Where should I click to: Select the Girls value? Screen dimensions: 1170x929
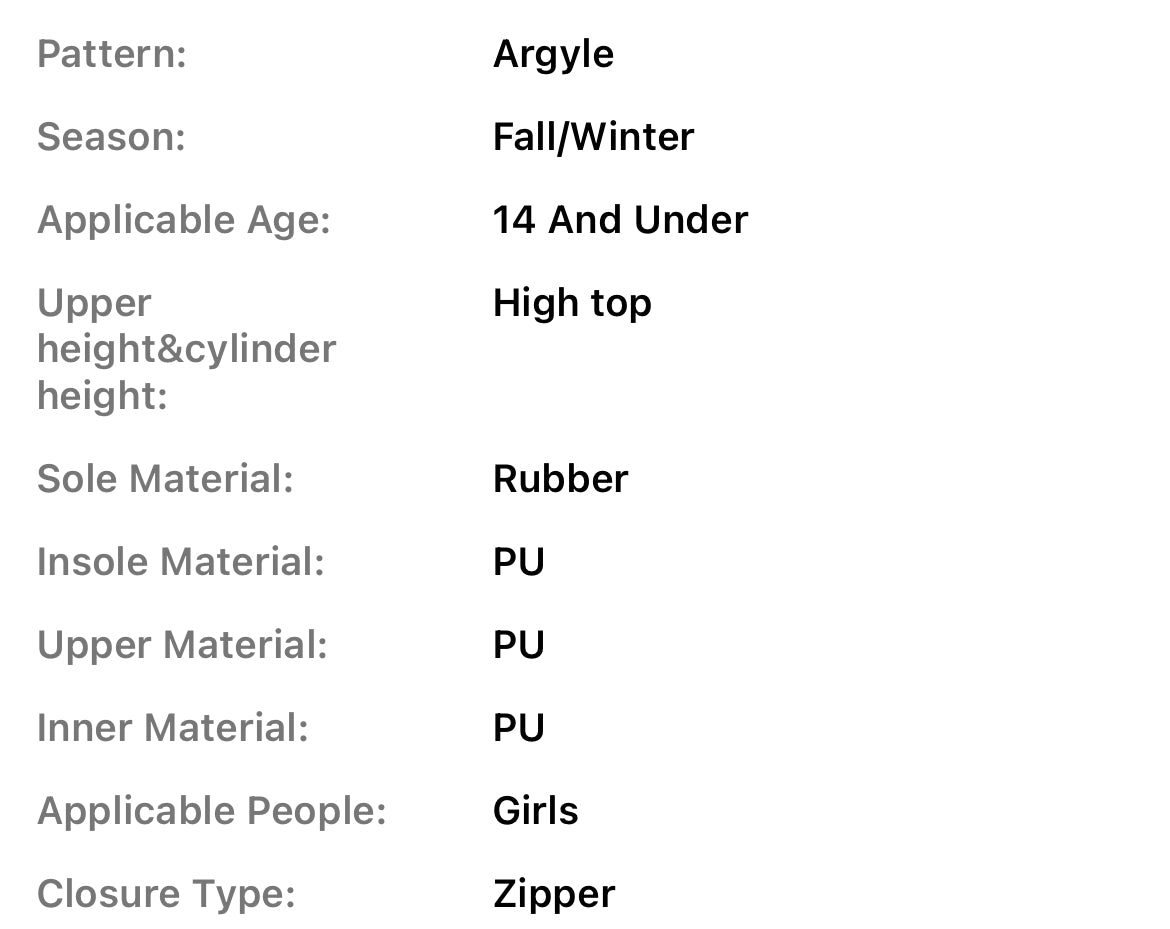(535, 811)
